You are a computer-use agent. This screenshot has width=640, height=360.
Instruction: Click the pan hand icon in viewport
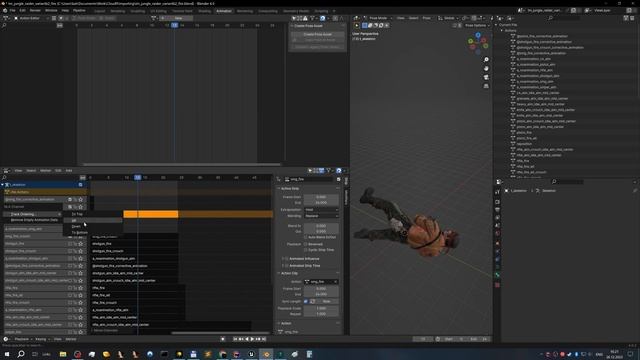(486, 69)
